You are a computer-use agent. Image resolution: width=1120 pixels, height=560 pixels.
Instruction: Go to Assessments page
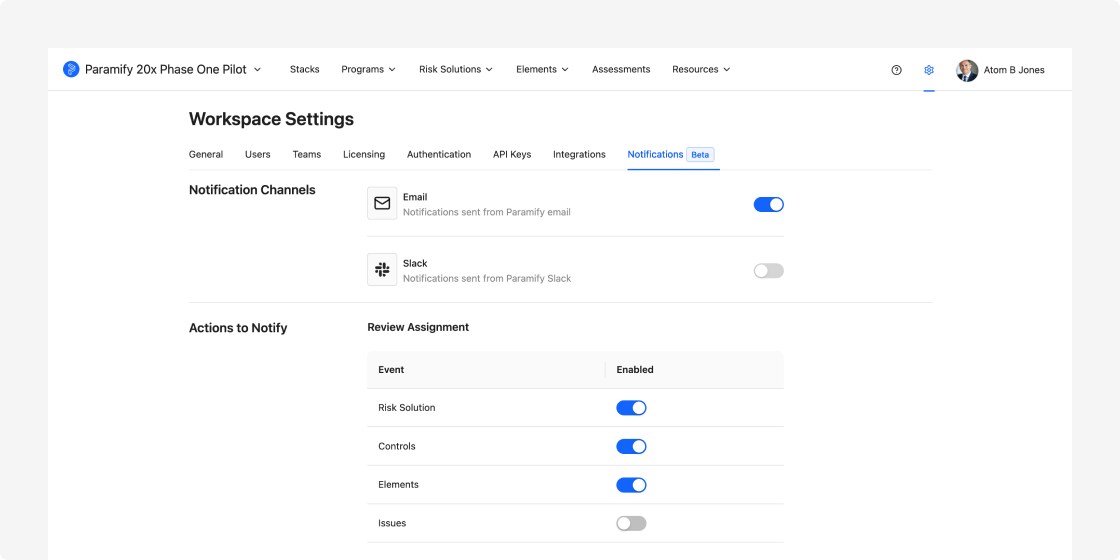click(x=621, y=69)
